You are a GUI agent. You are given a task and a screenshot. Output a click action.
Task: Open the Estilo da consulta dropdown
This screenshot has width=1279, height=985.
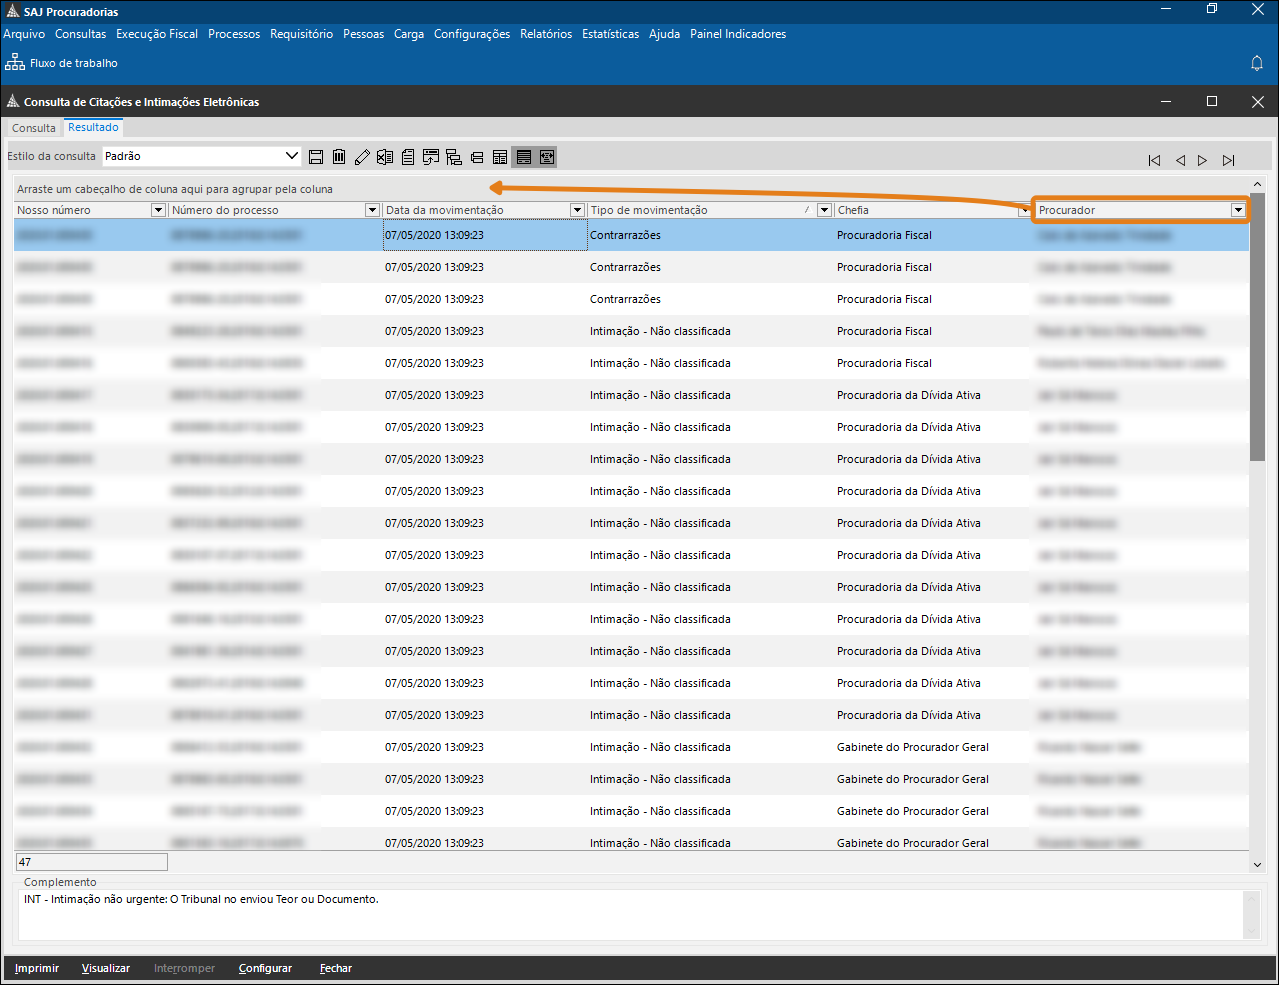pyautogui.click(x=292, y=156)
